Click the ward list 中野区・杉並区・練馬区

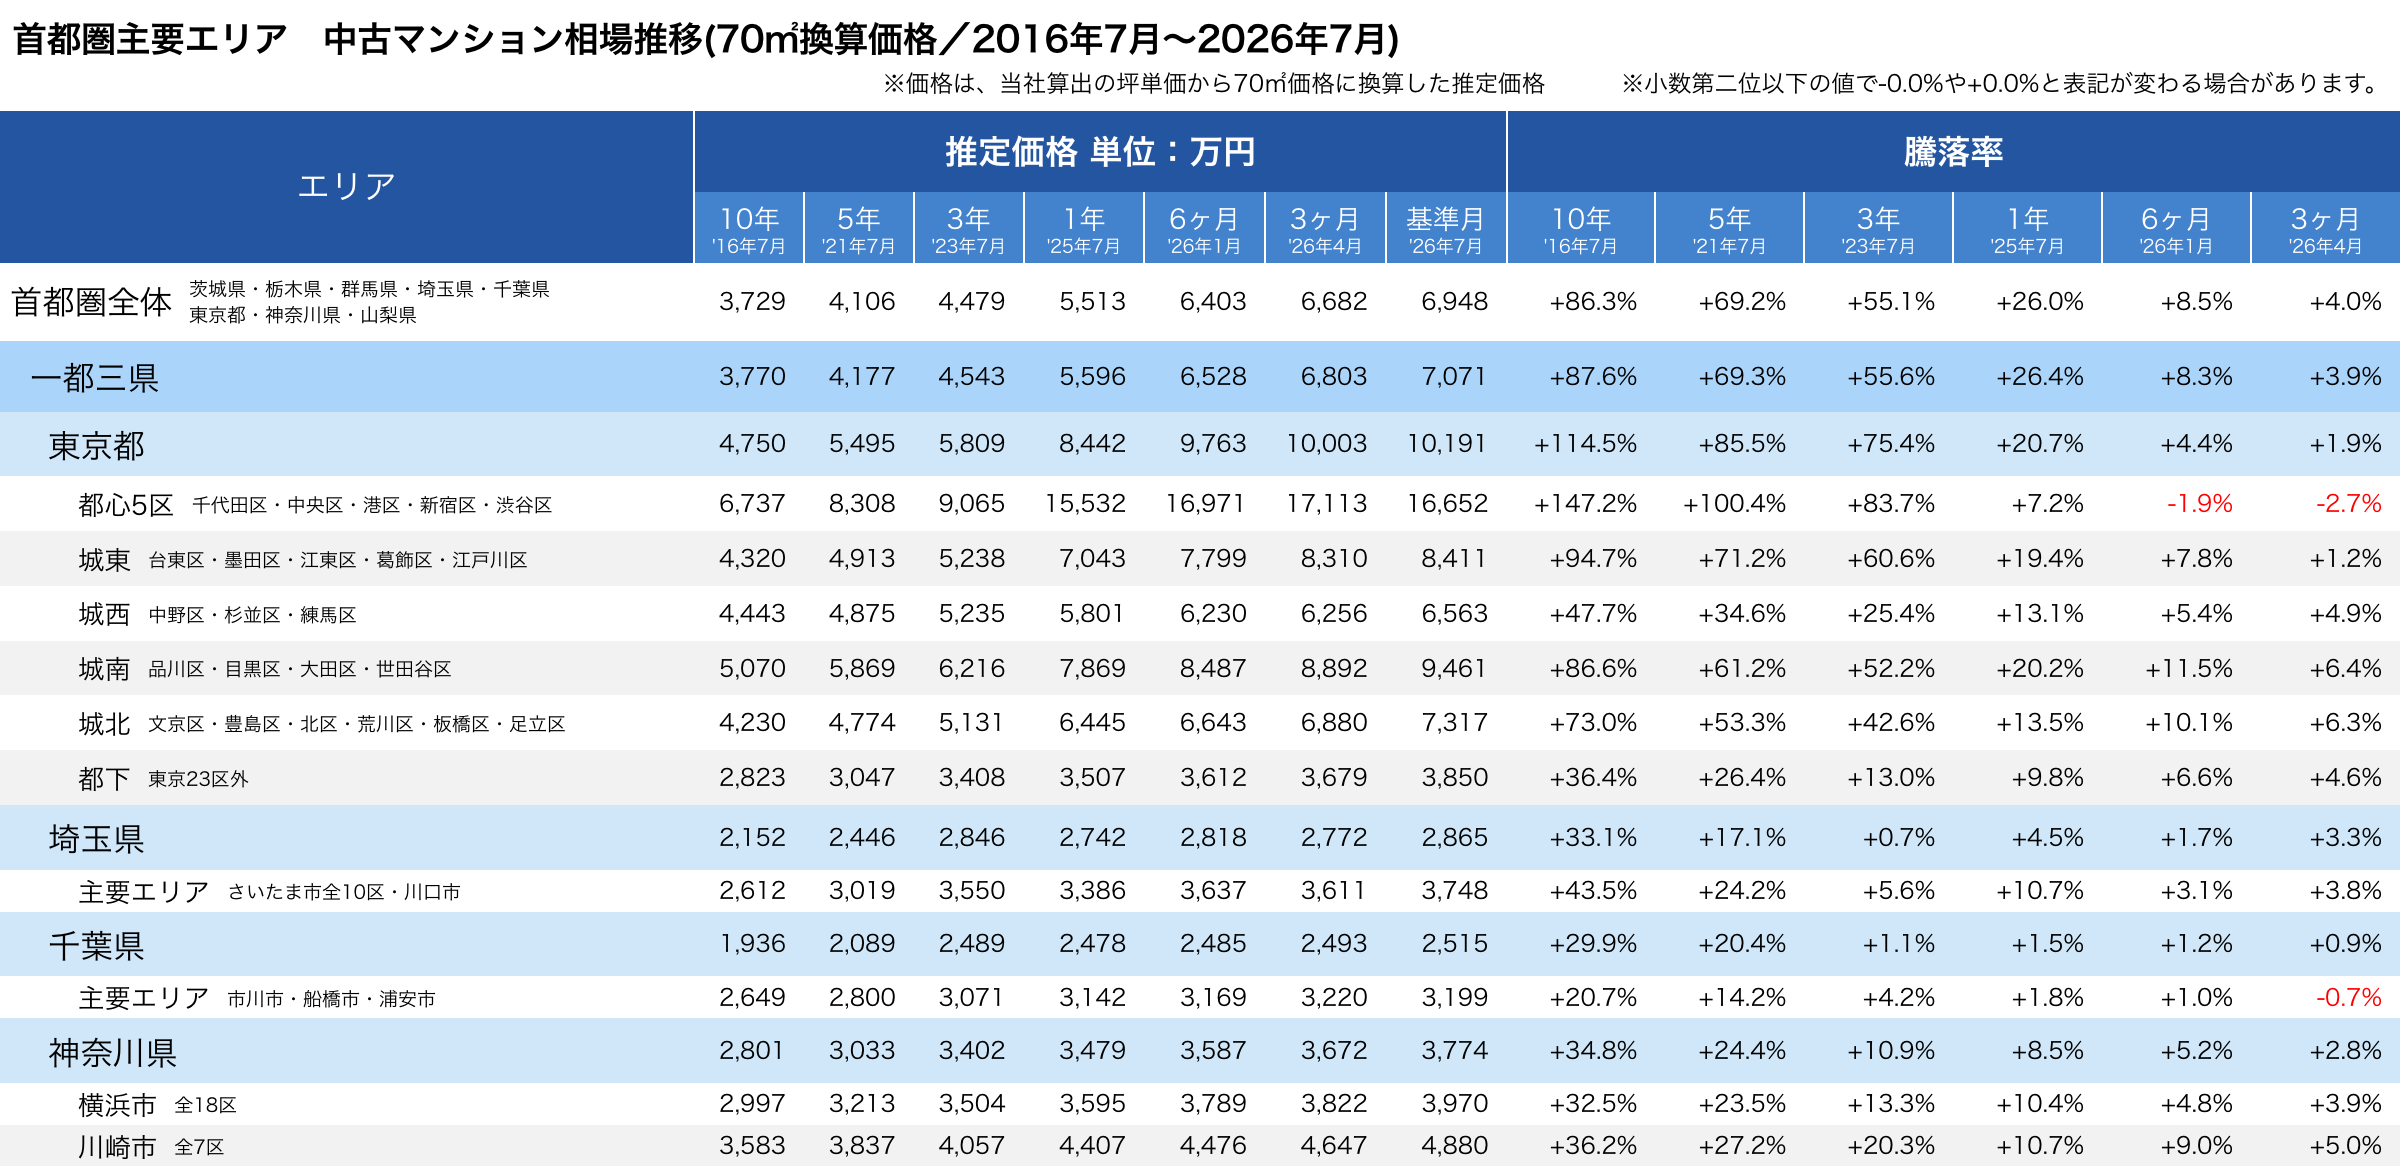(x=252, y=614)
